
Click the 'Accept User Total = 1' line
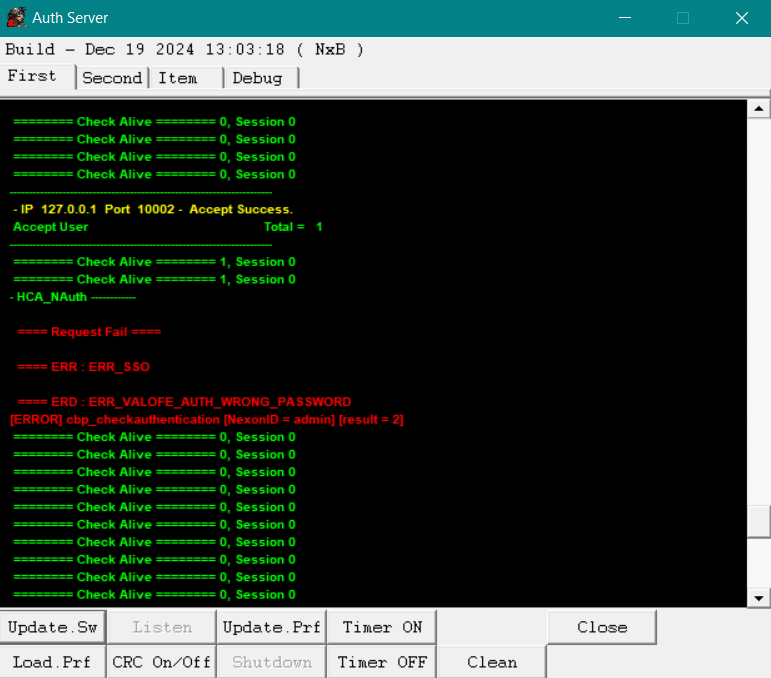tap(167, 227)
